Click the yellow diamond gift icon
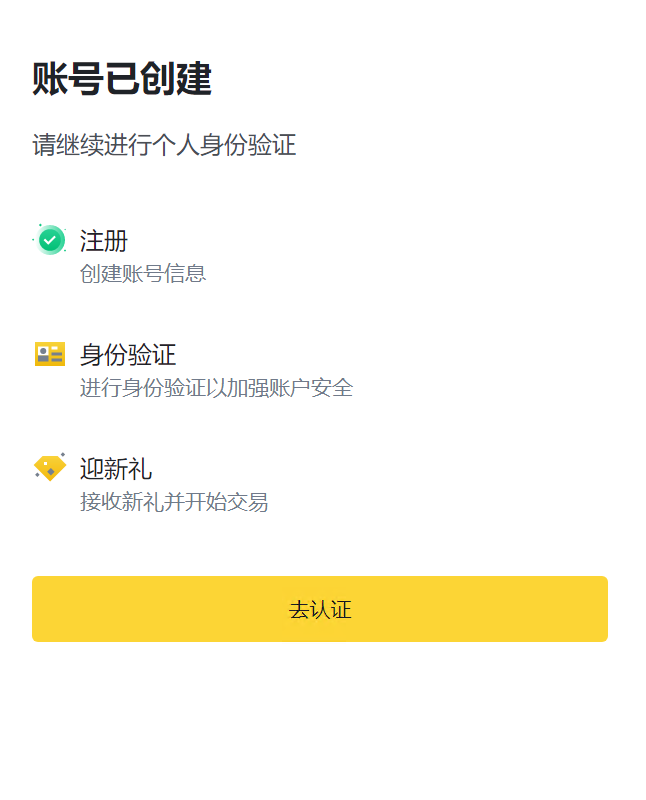This screenshot has width=646, height=800. tap(49, 468)
